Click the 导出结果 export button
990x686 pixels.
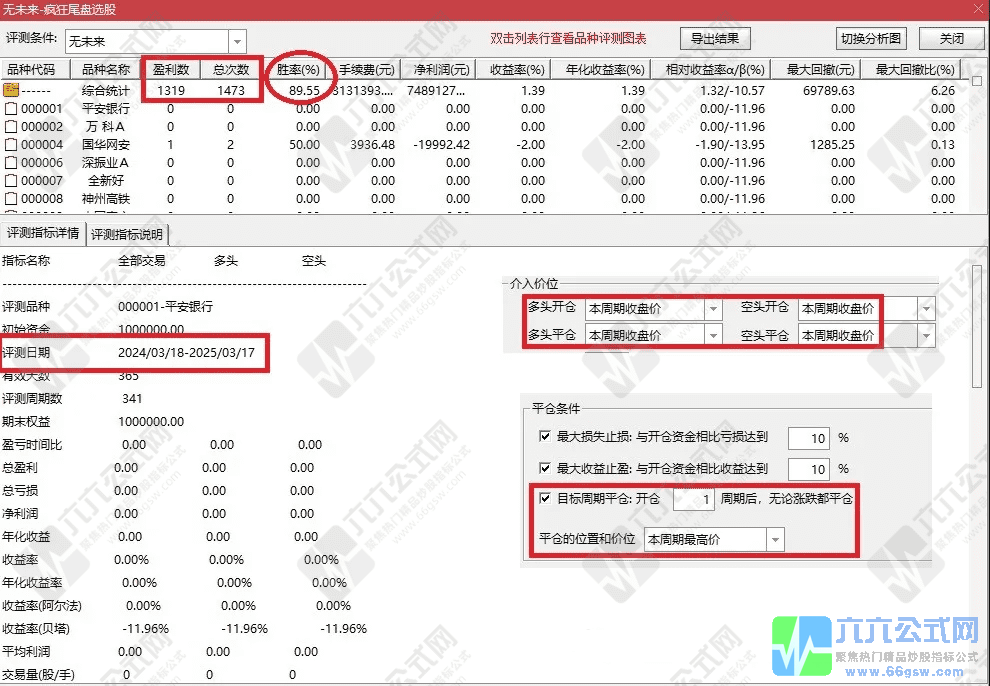tap(715, 39)
